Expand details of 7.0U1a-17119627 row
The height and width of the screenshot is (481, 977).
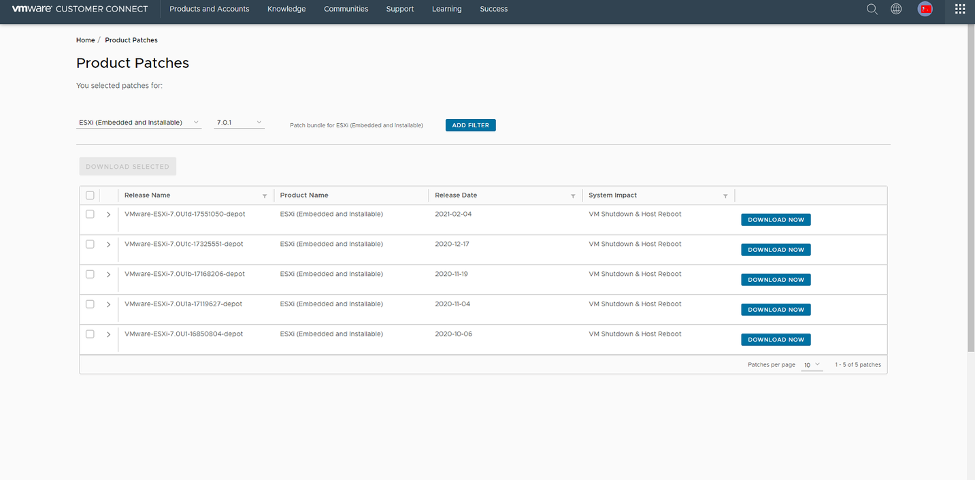click(x=108, y=304)
